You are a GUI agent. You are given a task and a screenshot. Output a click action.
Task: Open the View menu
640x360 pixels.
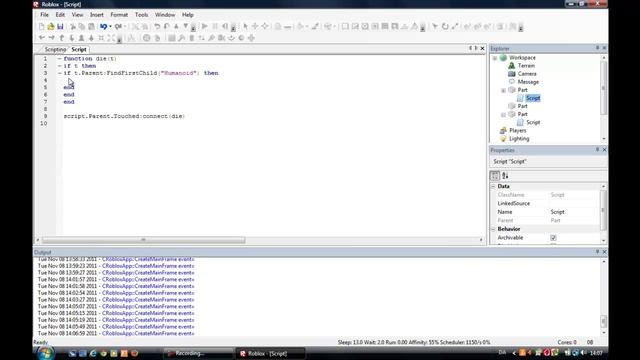[77, 15]
